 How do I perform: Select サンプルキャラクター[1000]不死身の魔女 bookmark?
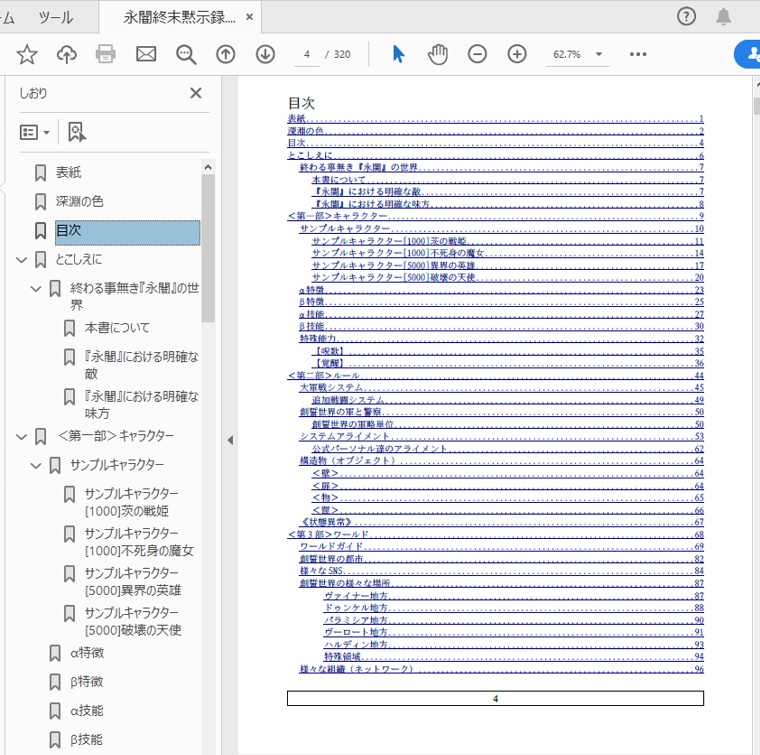(x=139, y=542)
